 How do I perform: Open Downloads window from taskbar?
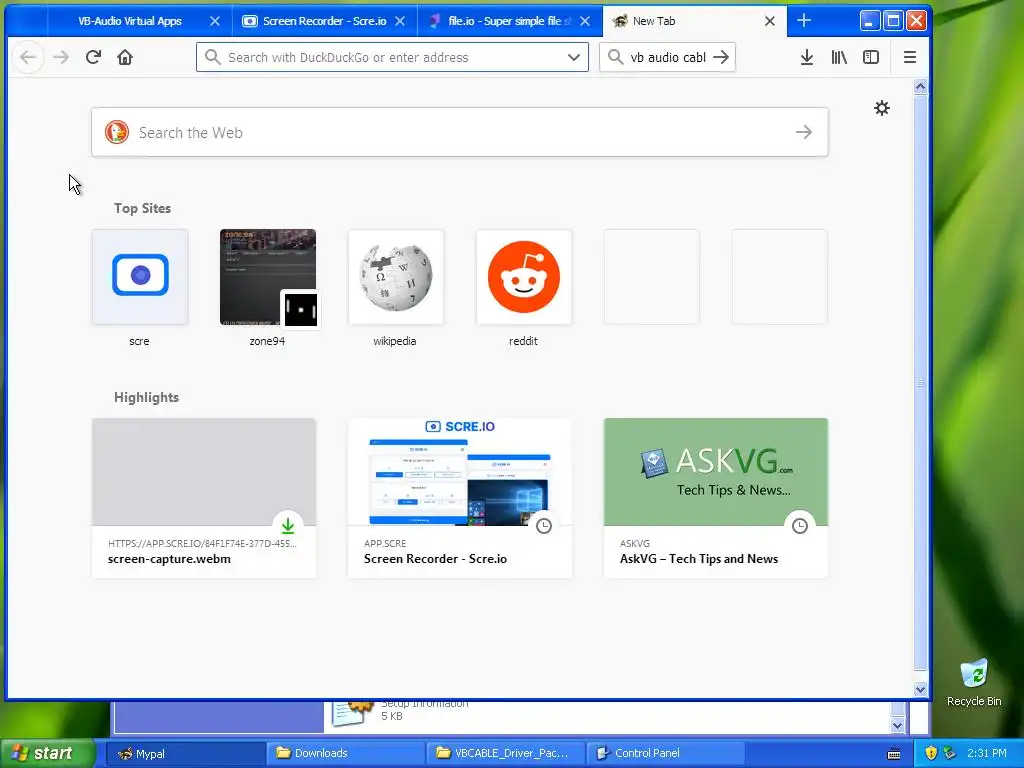pyautogui.click(x=345, y=753)
